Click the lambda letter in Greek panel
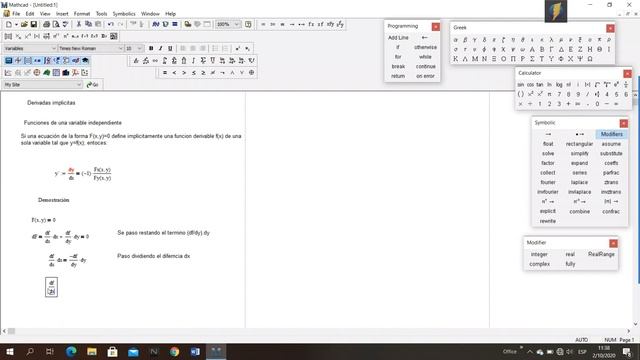Image resolution: width=640 pixels, height=360 pixels. 551,40
